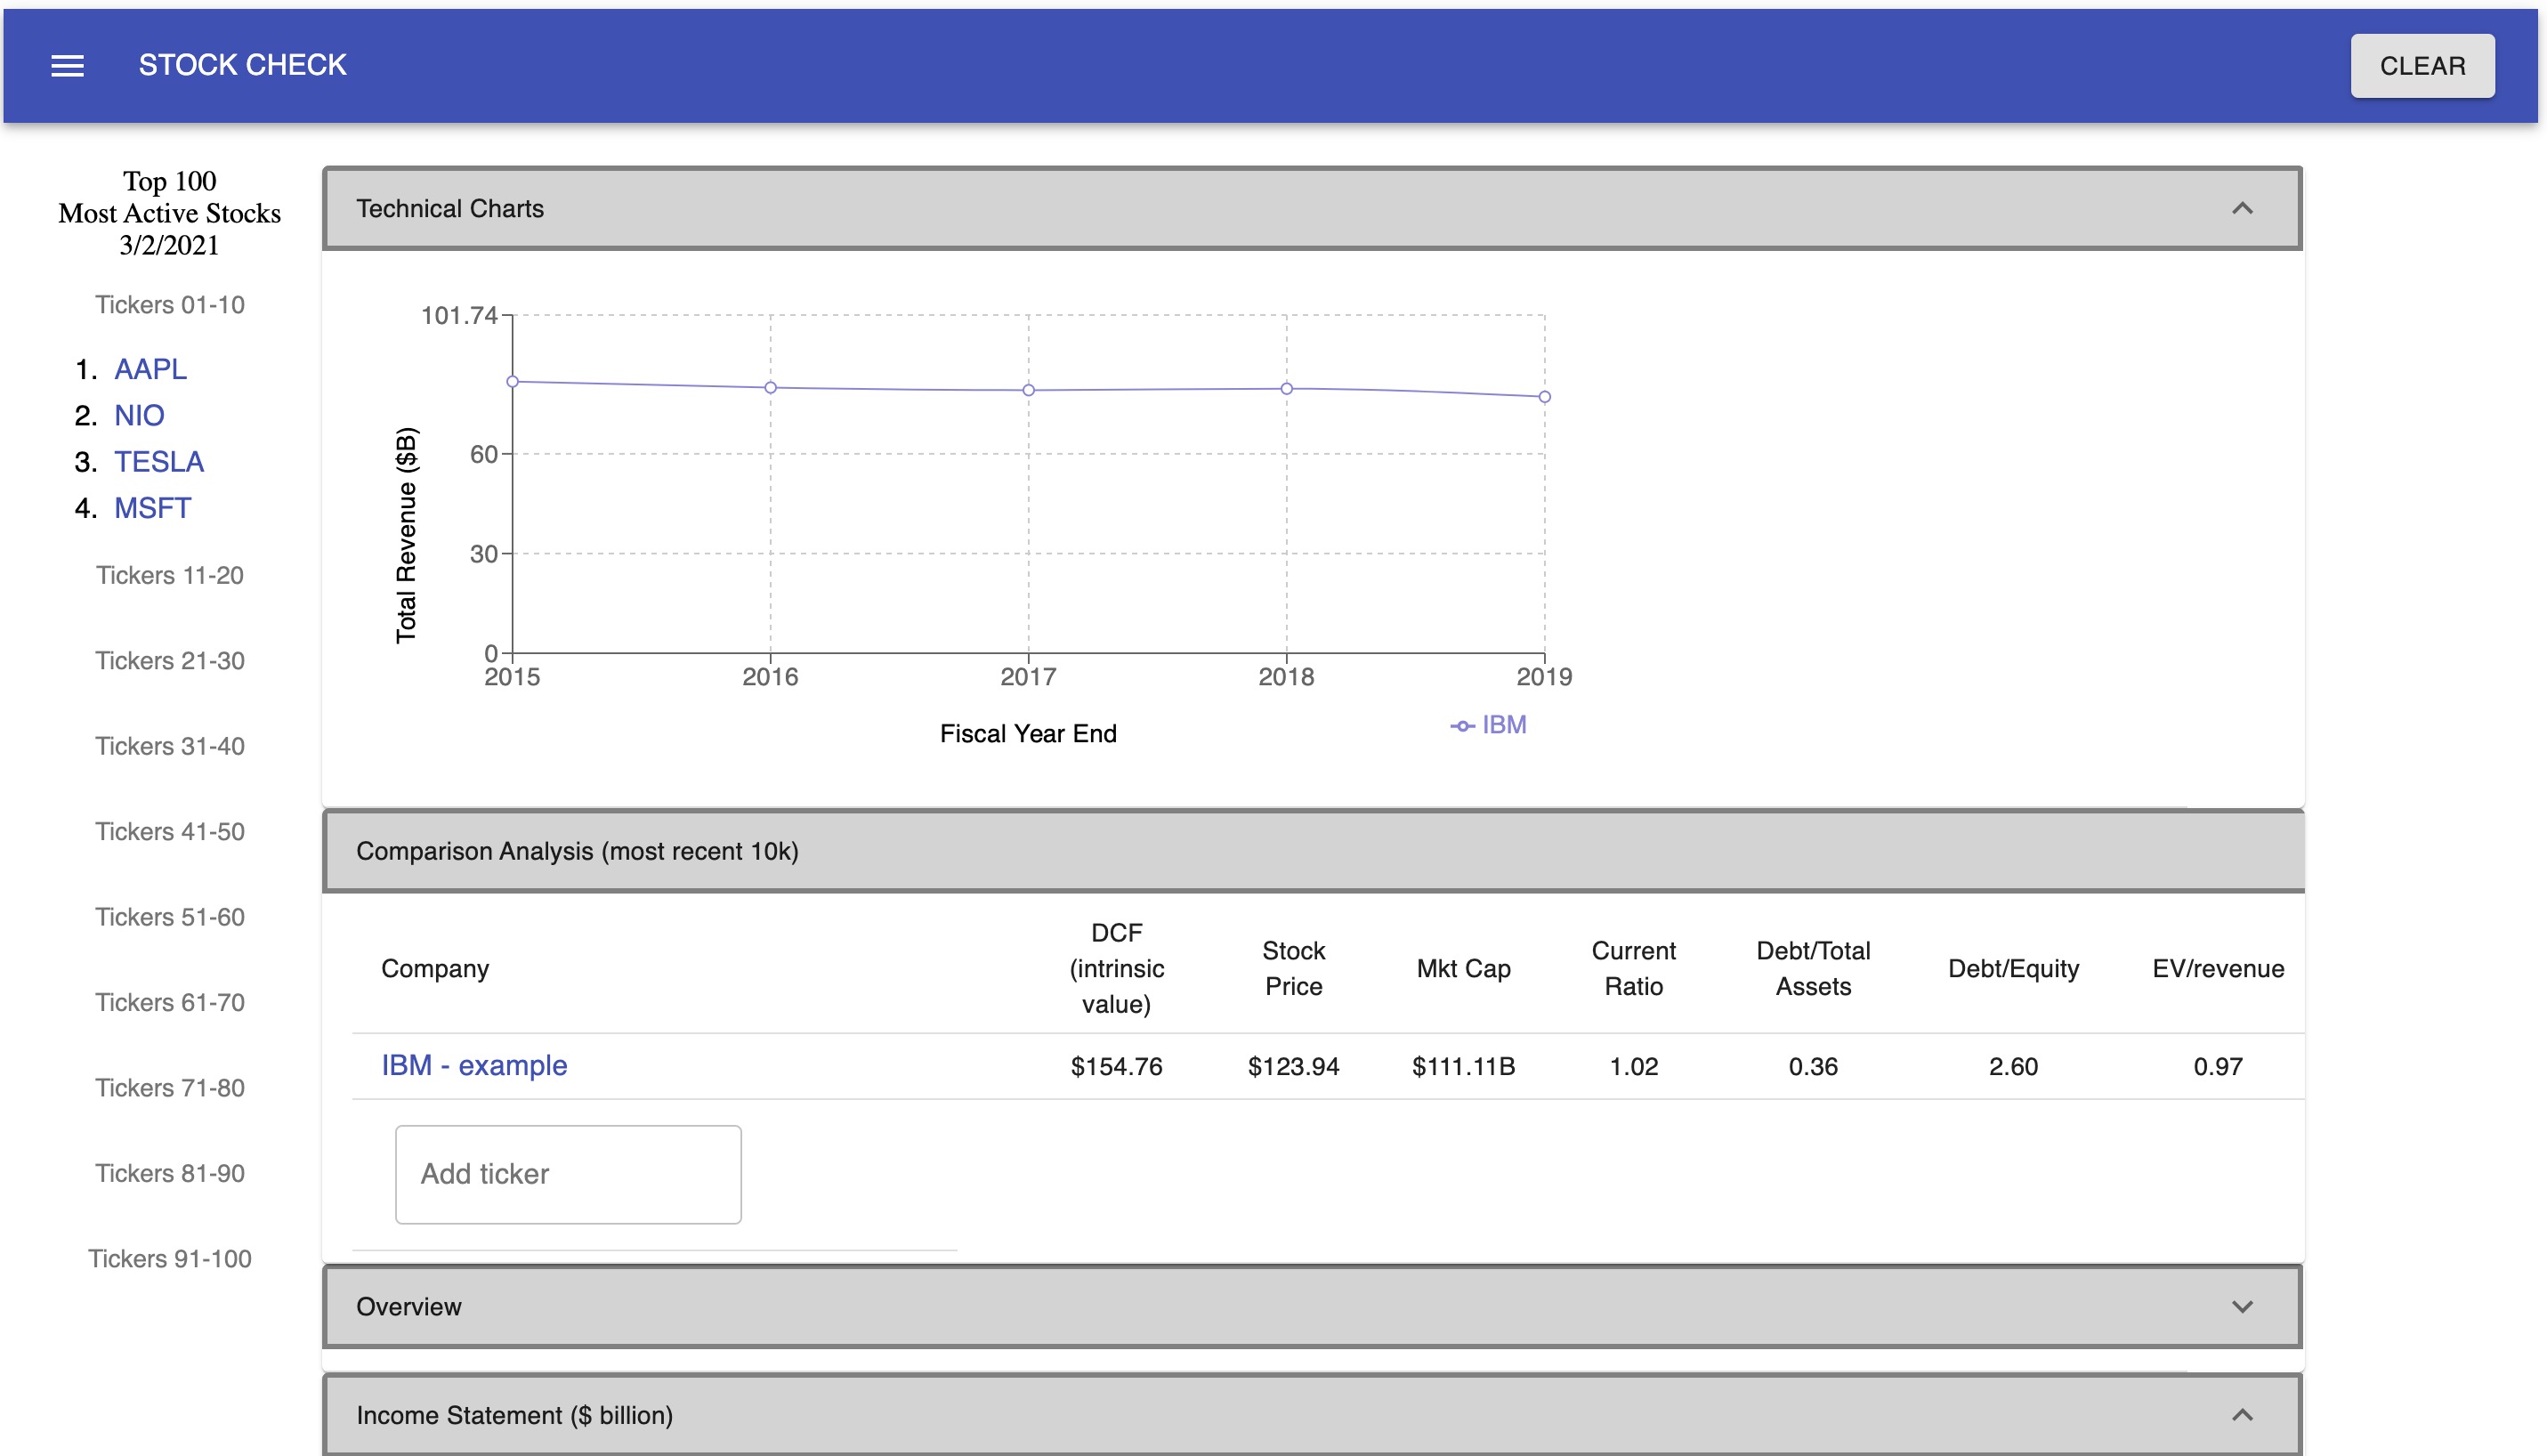Click the 0.36 debt/total assets cell
The width and height of the screenshot is (2547, 1456).
click(x=1813, y=1066)
